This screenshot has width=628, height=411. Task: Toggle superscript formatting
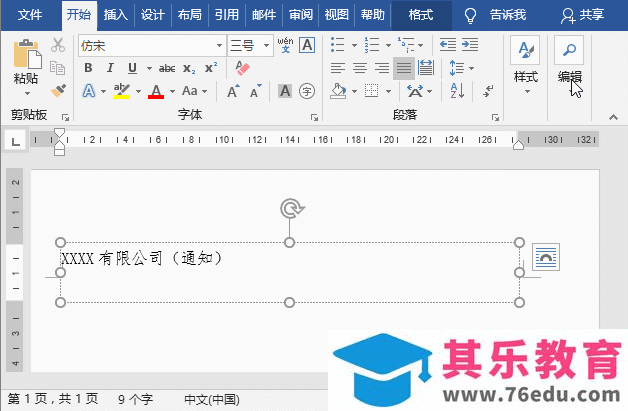(211, 67)
